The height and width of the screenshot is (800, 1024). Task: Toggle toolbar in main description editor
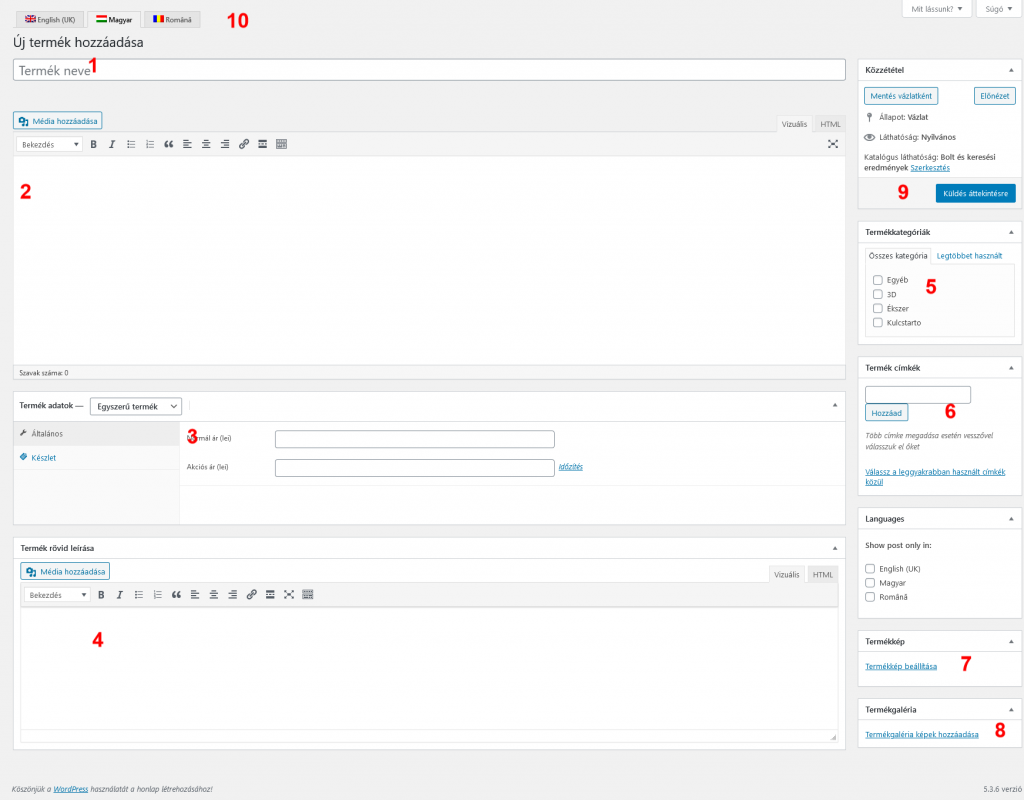281,144
